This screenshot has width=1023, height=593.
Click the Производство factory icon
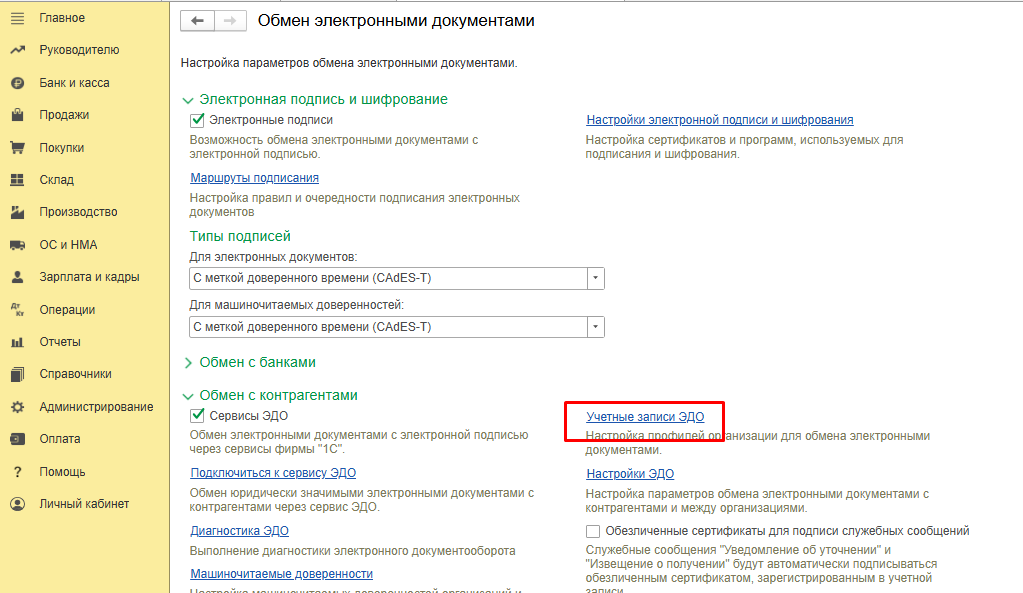coord(18,212)
